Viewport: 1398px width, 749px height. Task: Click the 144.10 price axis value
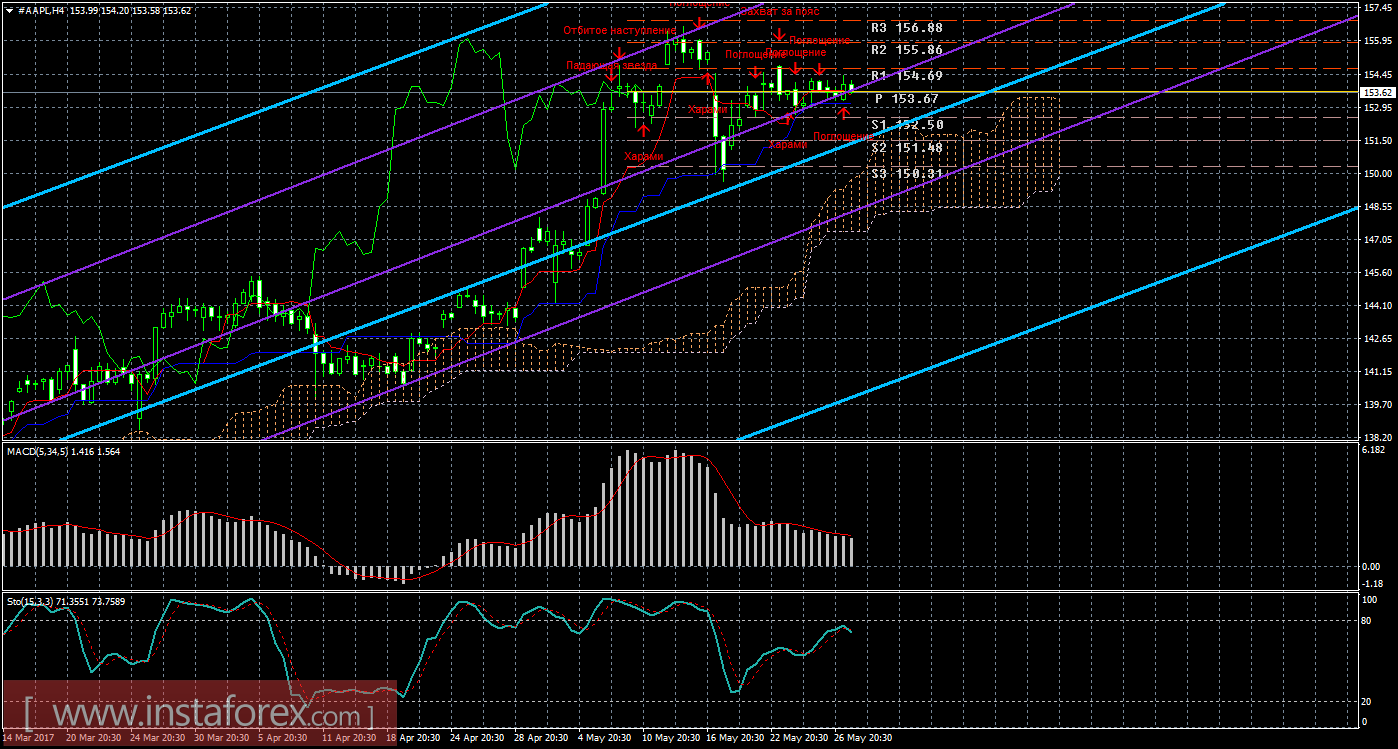1377,306
